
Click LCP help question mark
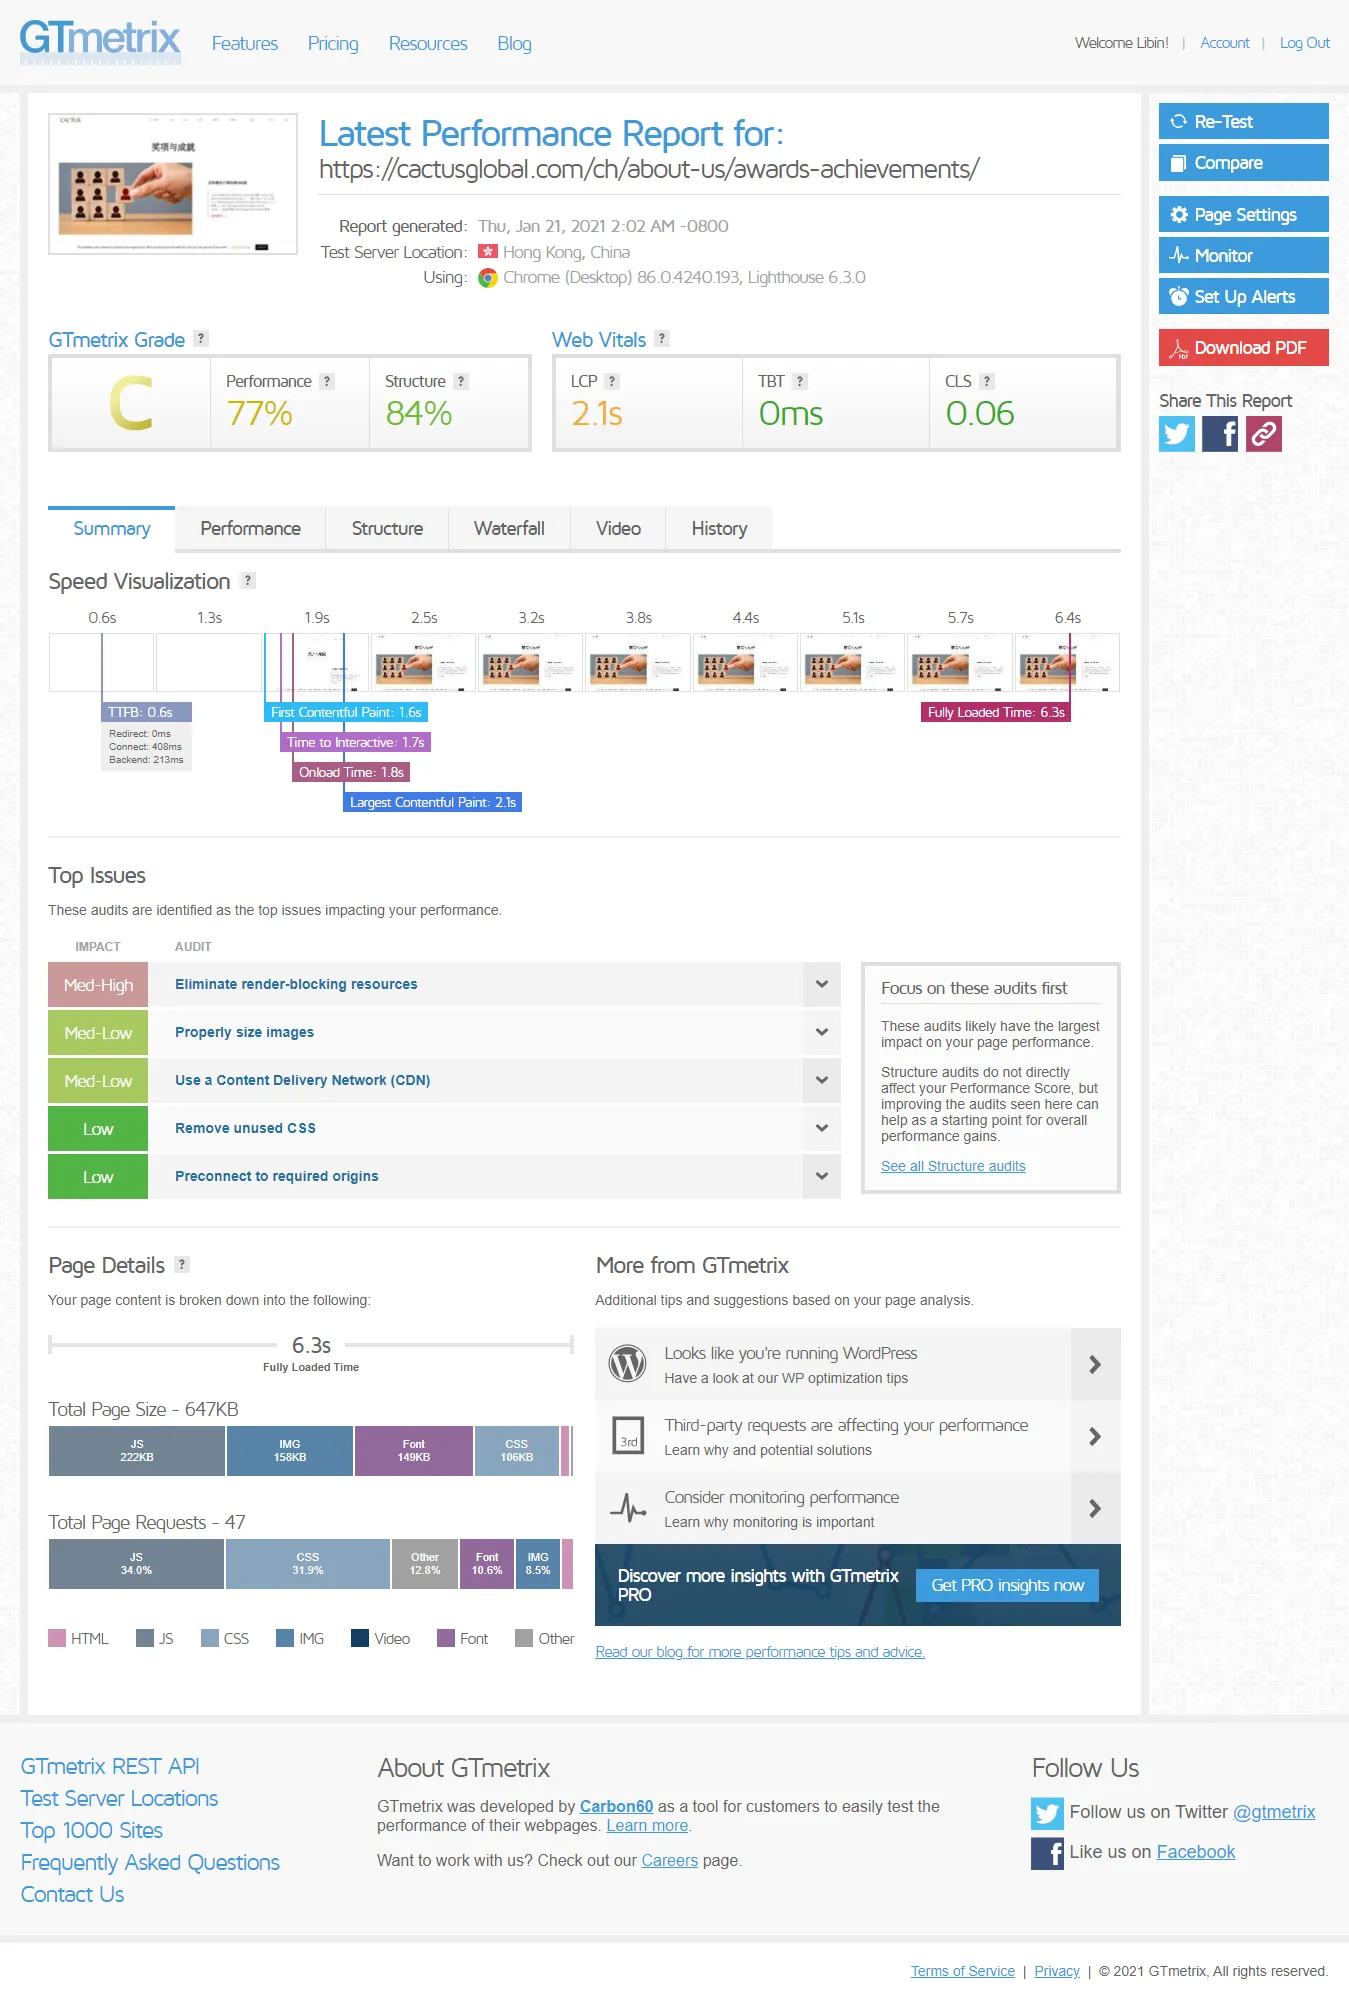612,381
